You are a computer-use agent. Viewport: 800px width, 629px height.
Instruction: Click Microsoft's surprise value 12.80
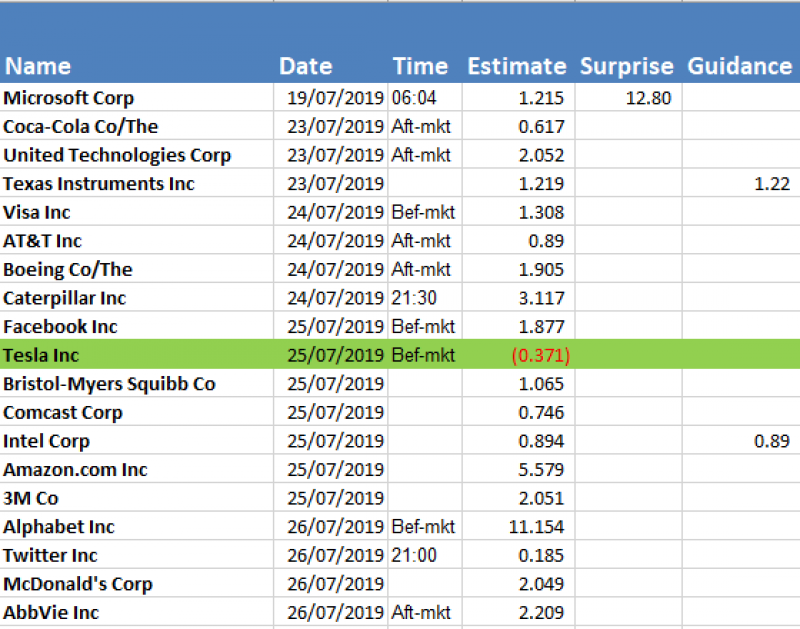(x=648, y=97)
